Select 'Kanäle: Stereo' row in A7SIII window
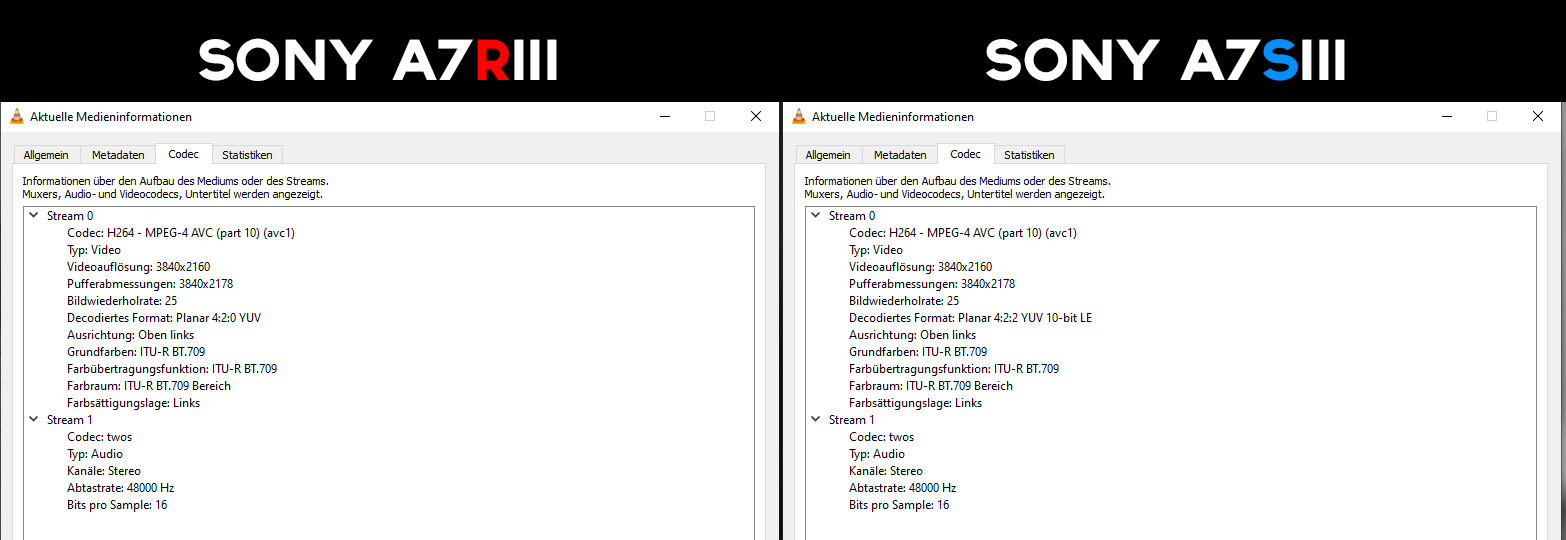The height and width of the screenshot is (540, 1566). point(886,471)
